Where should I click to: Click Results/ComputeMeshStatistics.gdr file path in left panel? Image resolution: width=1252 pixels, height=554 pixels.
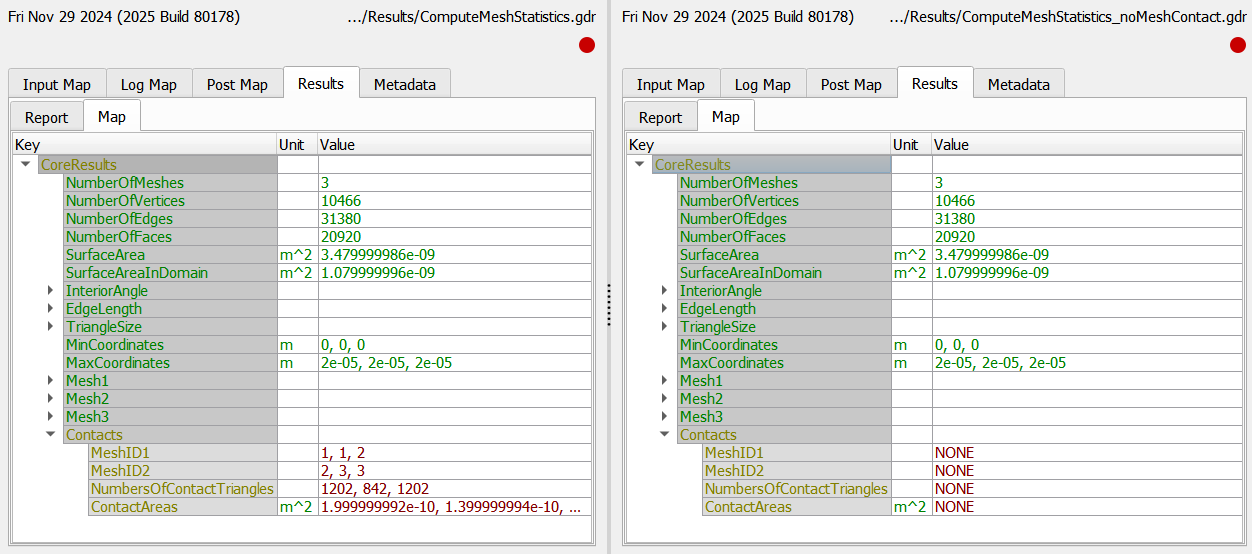point(470,17)
